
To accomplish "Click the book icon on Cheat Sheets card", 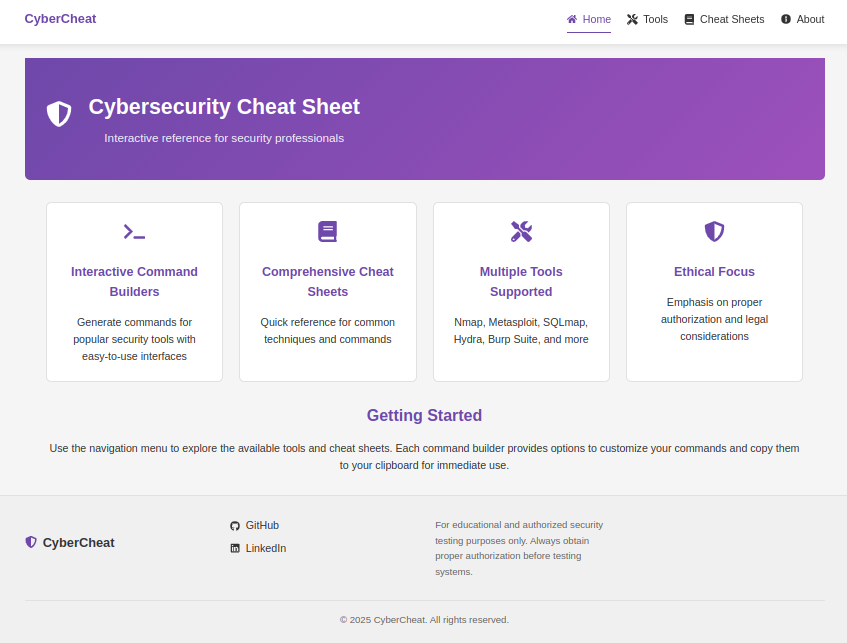I will tap(328, 232).
